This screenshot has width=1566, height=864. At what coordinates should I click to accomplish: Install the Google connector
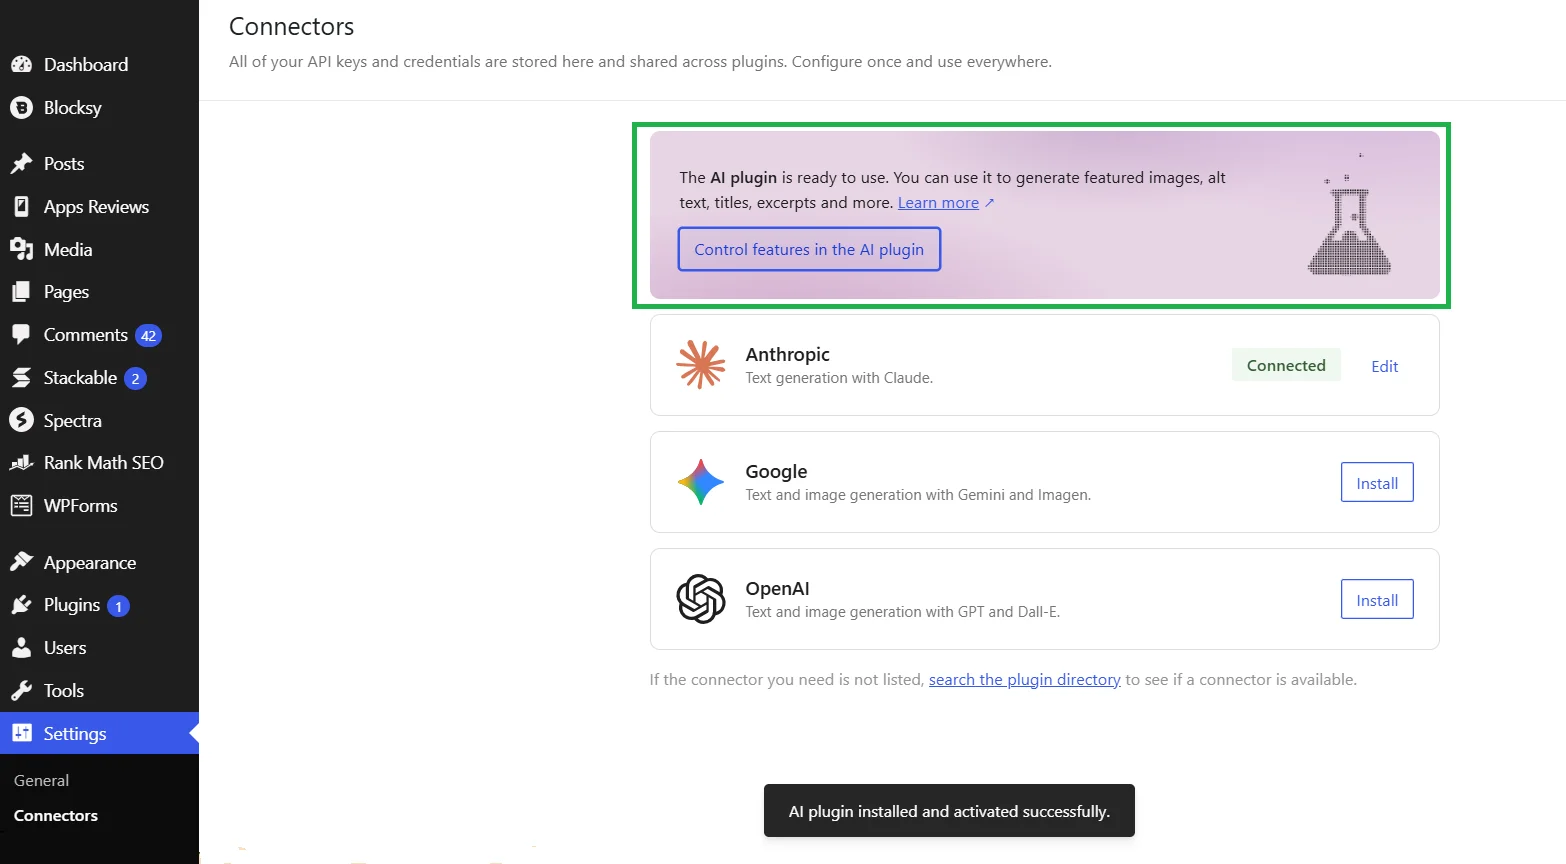coord(1377,483)
